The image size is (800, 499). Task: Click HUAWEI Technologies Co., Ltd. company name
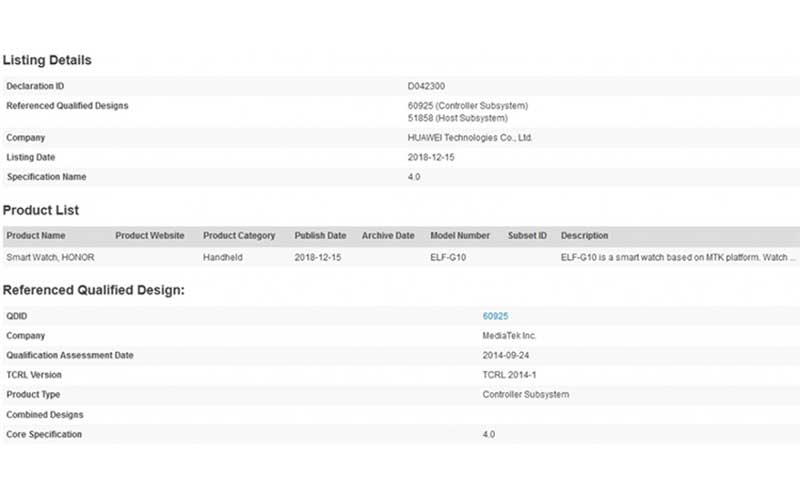[470, 138]
